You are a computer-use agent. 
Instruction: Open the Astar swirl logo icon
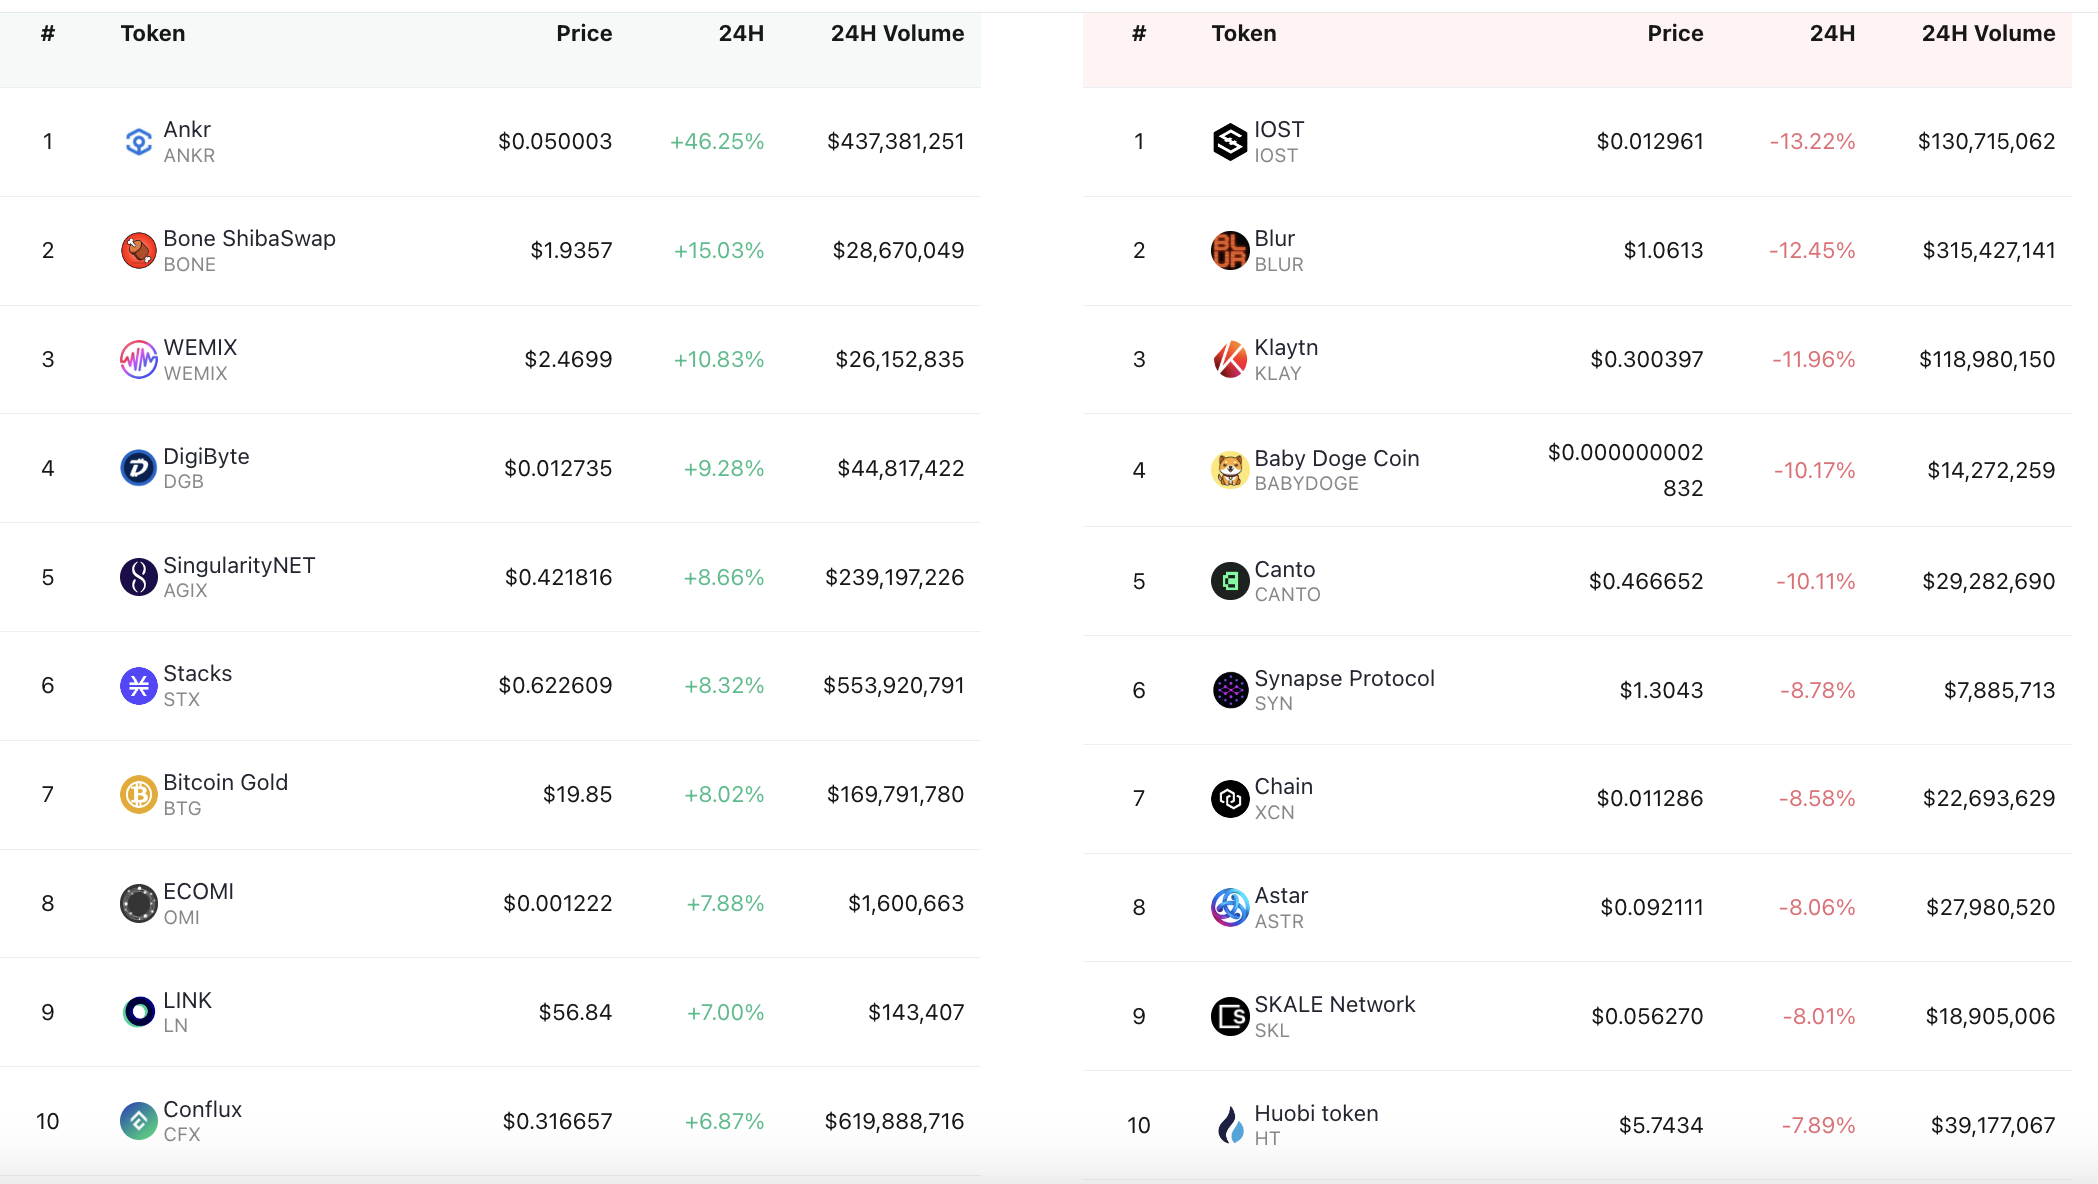(x=1230, y=908)
